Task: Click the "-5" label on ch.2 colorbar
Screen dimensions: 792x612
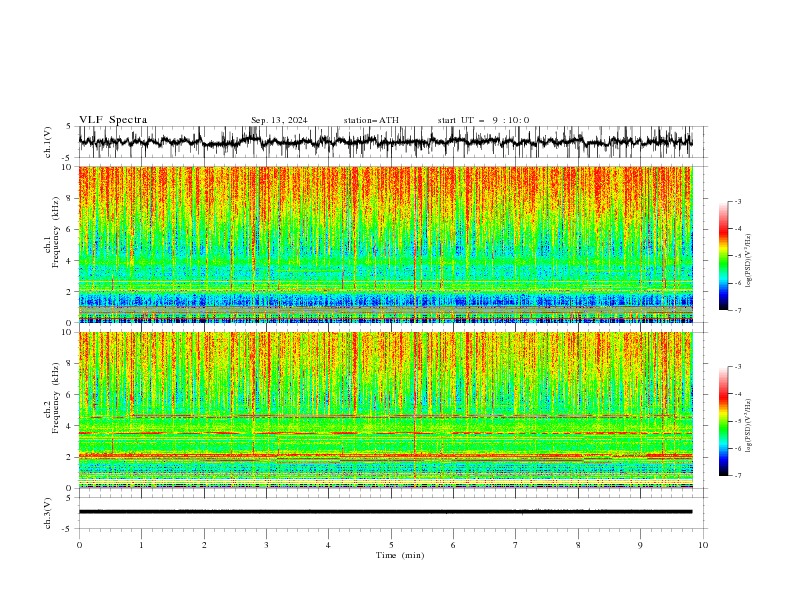Action: [x=737, y=421]
